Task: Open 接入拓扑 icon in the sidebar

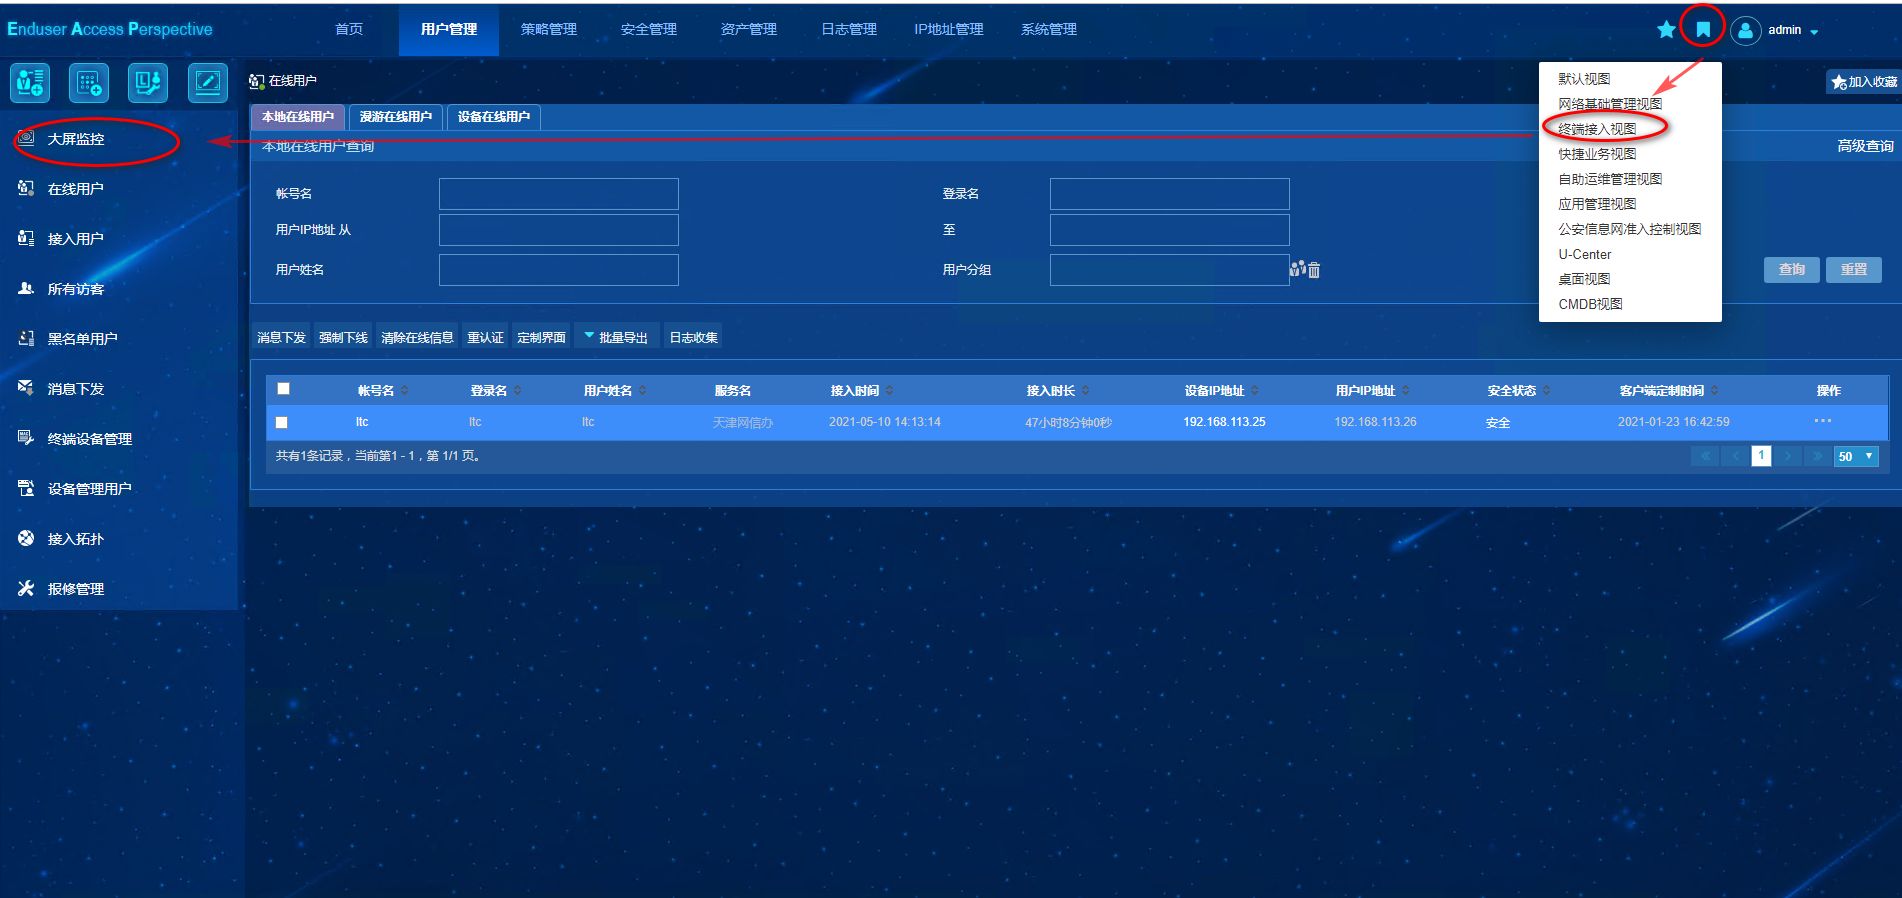Action: click(x=27, y=538)
